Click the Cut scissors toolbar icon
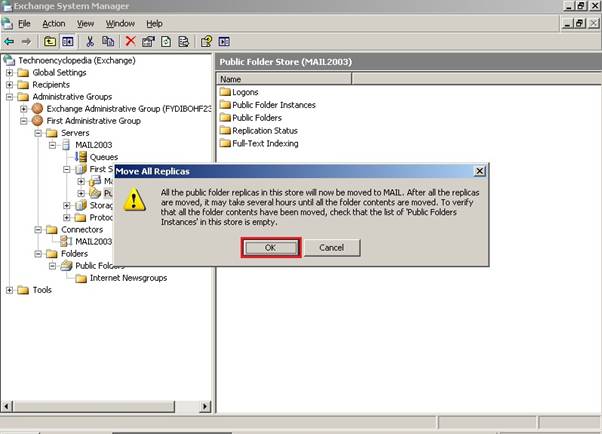The height and width of the screenshot is (434, 602). pos(90,41)
